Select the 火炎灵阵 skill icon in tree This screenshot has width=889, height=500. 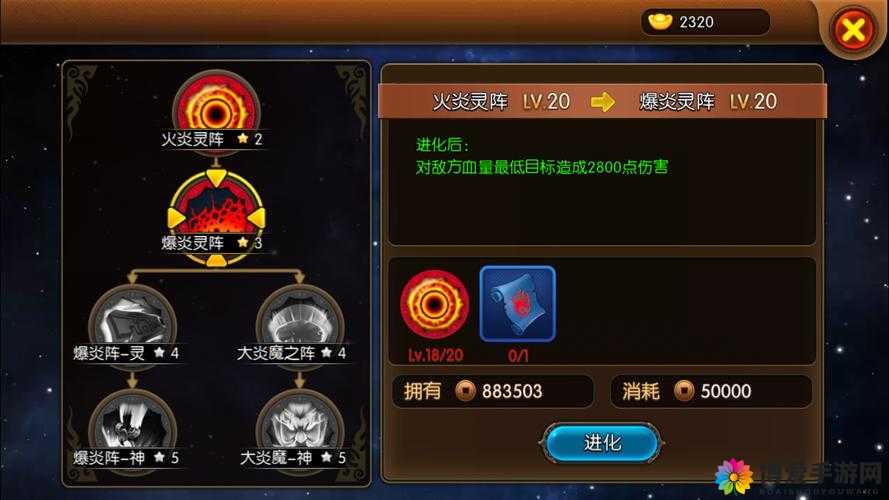[x=216, y=109]
